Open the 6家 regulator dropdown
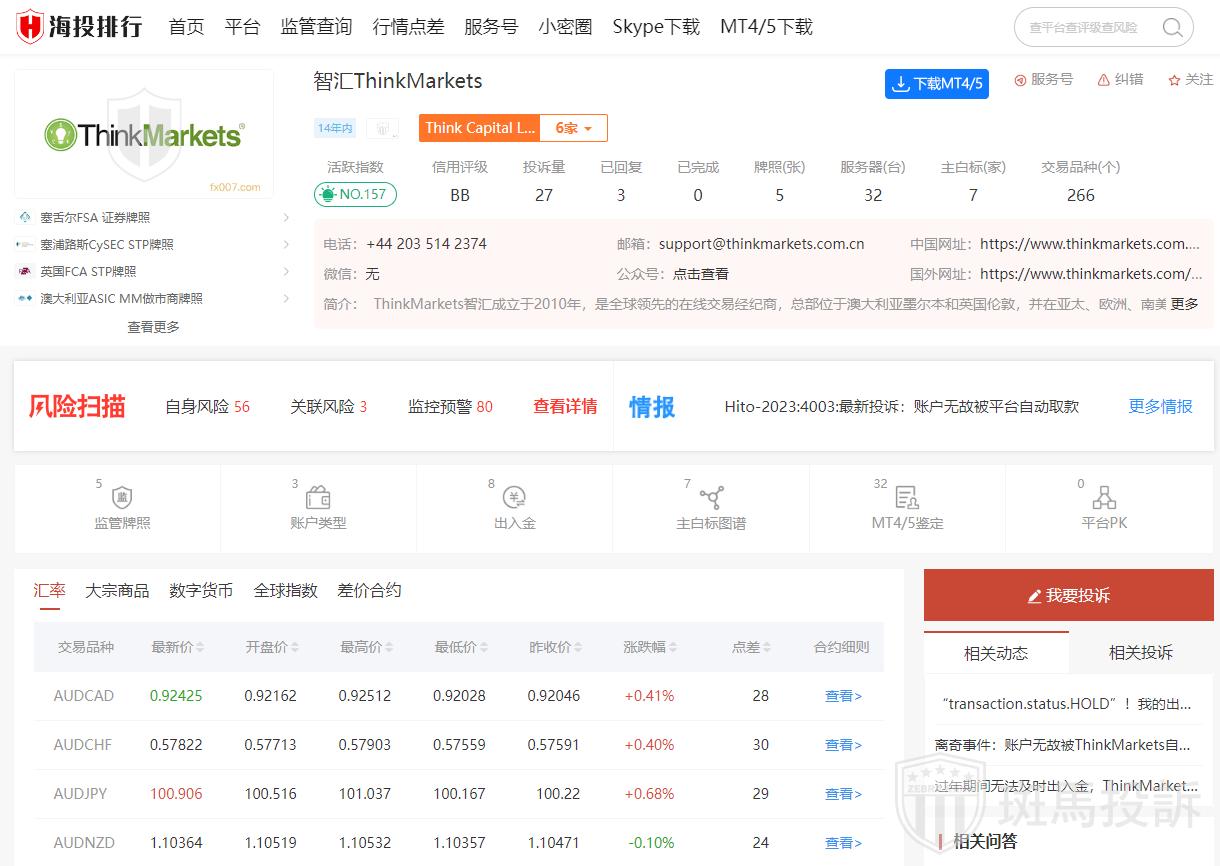This screenshot has height=866, width=1220. [573, 127]
